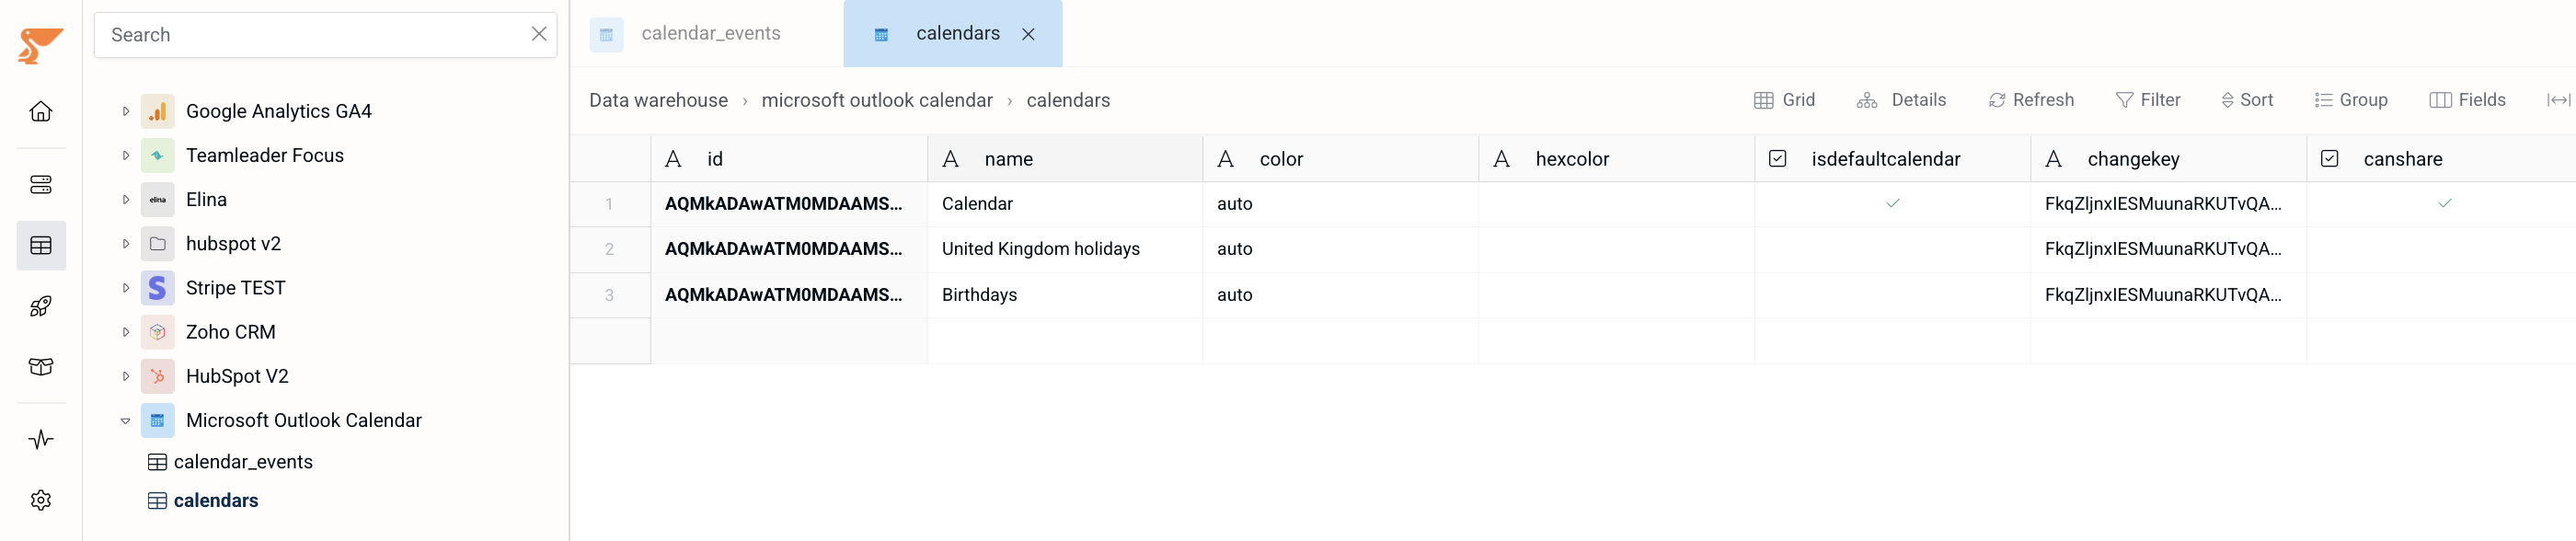Viewport: 2576px width, 541px height.
Task: Clear the search box with X
Action: (539, 34)
